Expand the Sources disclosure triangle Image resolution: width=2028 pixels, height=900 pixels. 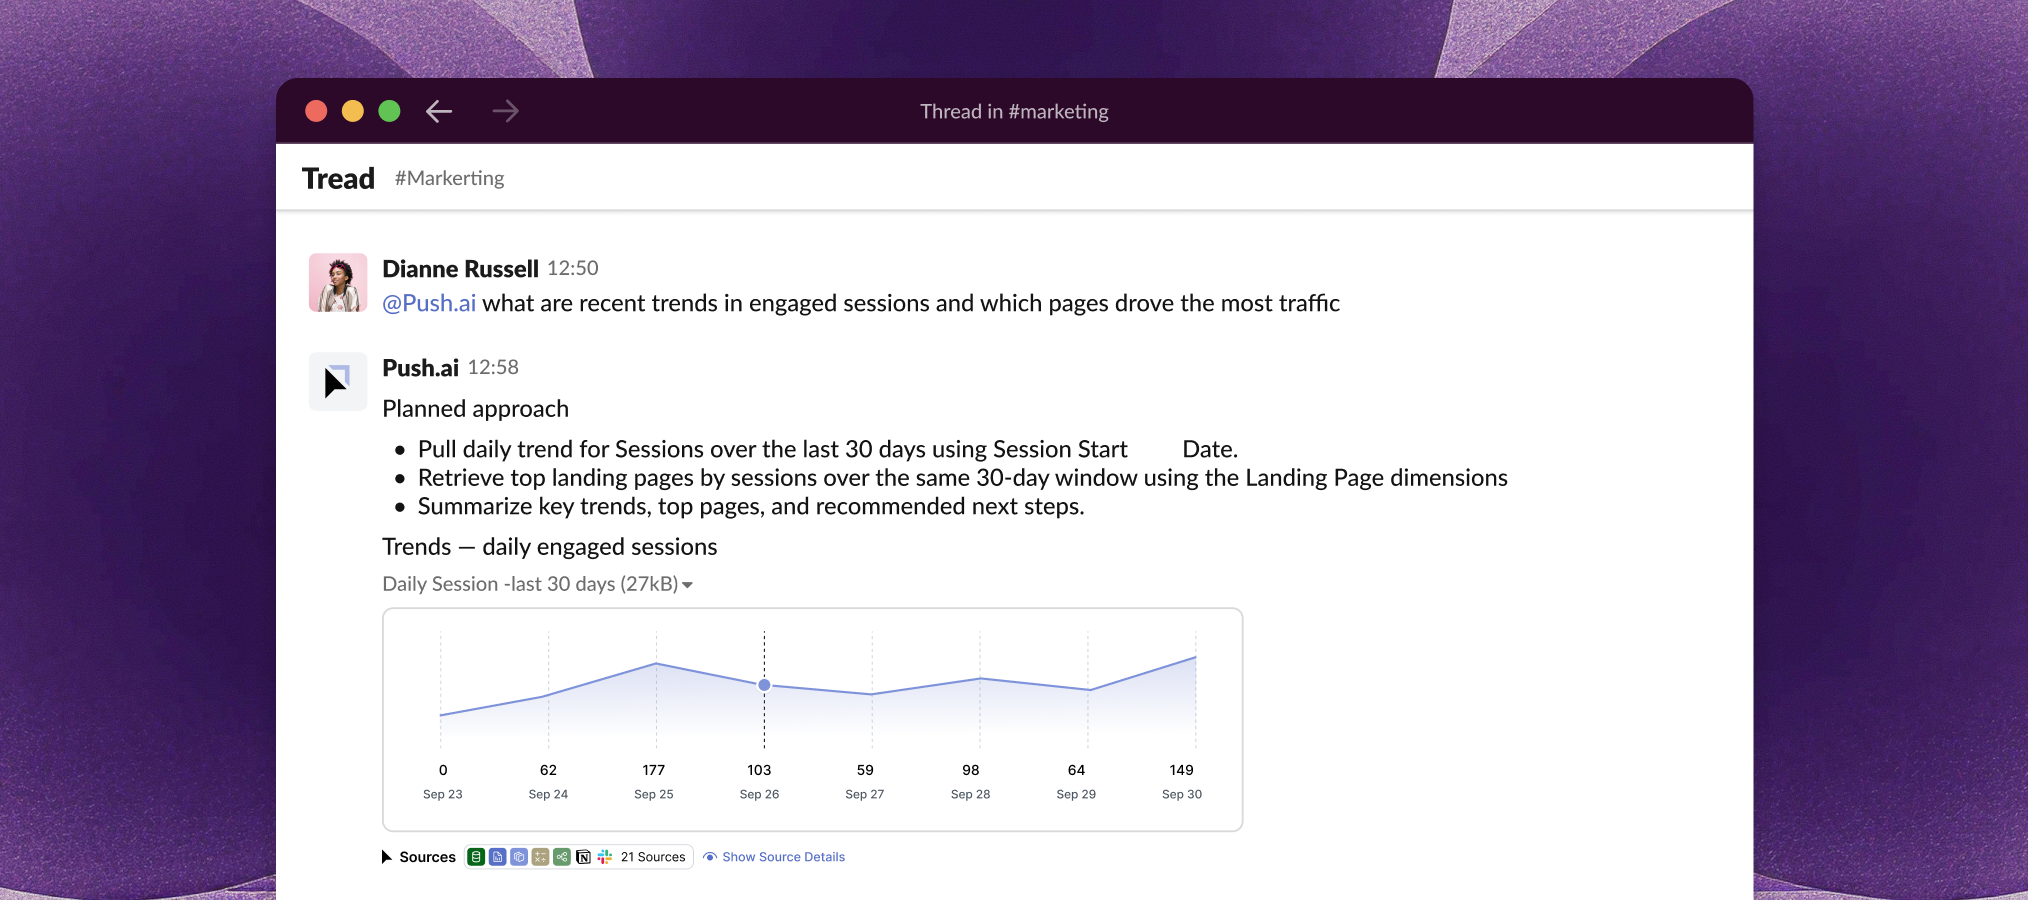[387, 857]
